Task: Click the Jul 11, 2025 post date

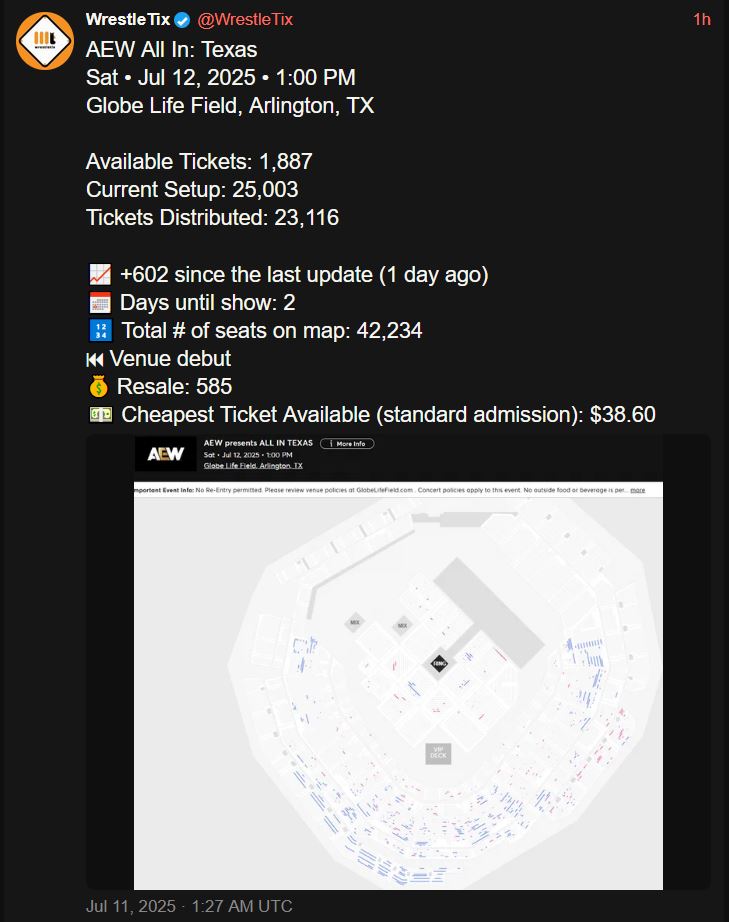Action: (131, 906)
